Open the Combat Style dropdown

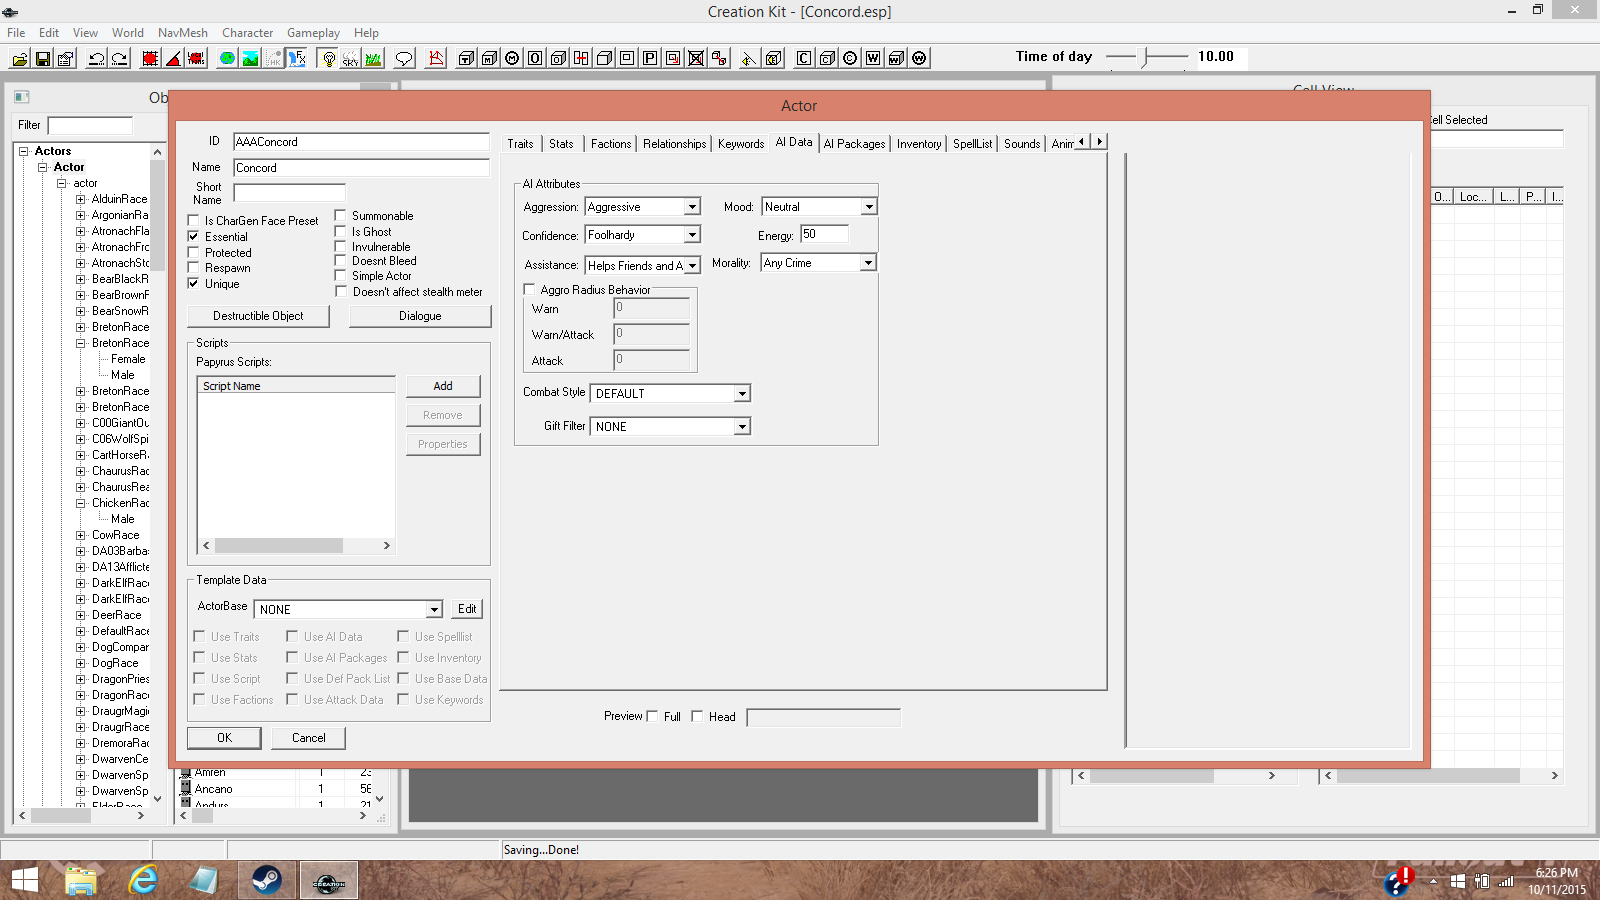[742, 394]
